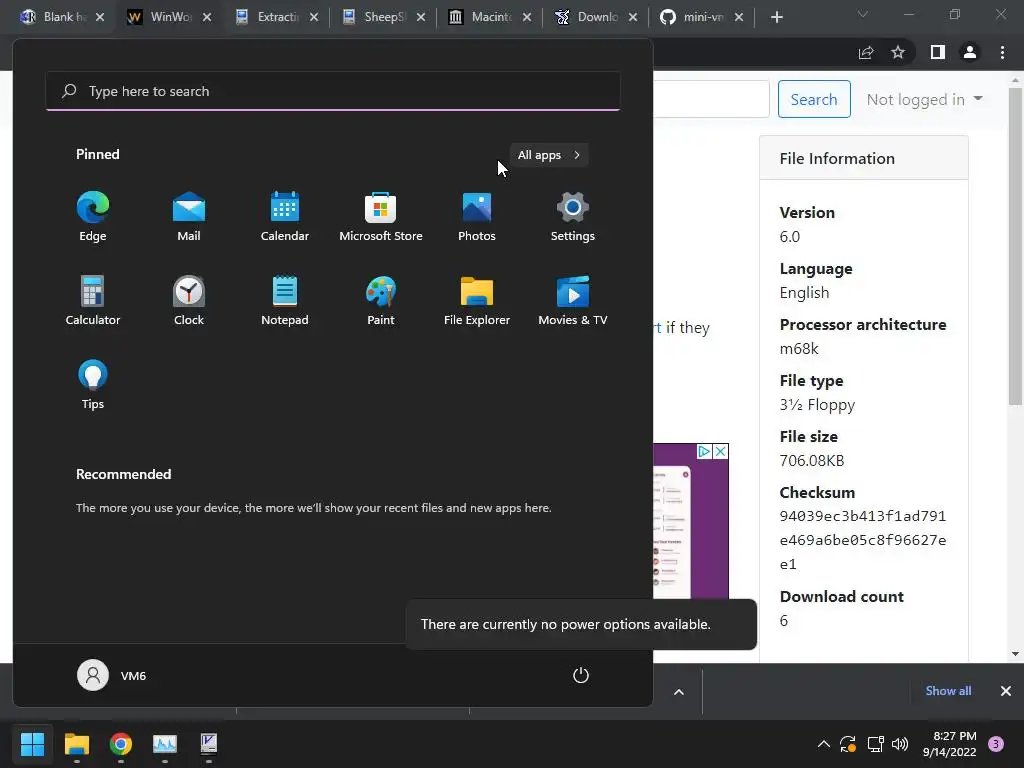
Task: Open the last taskbar application icon
Action: (x=209, y=744)
